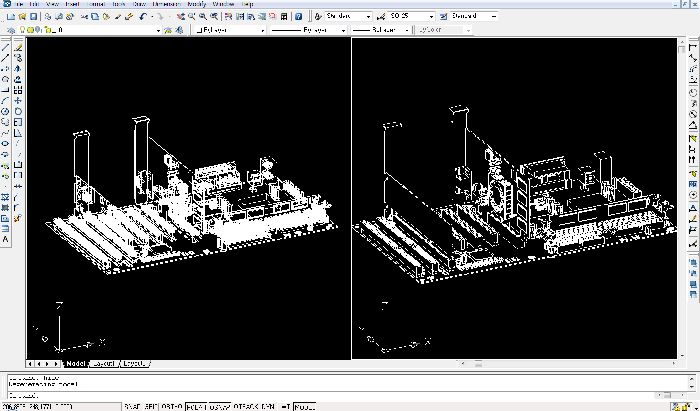This screenshot has width=700, height=411.
Task: Select the Circle tool in Draw toolbar
Action: pyautogui.click(x=5, y=112)
